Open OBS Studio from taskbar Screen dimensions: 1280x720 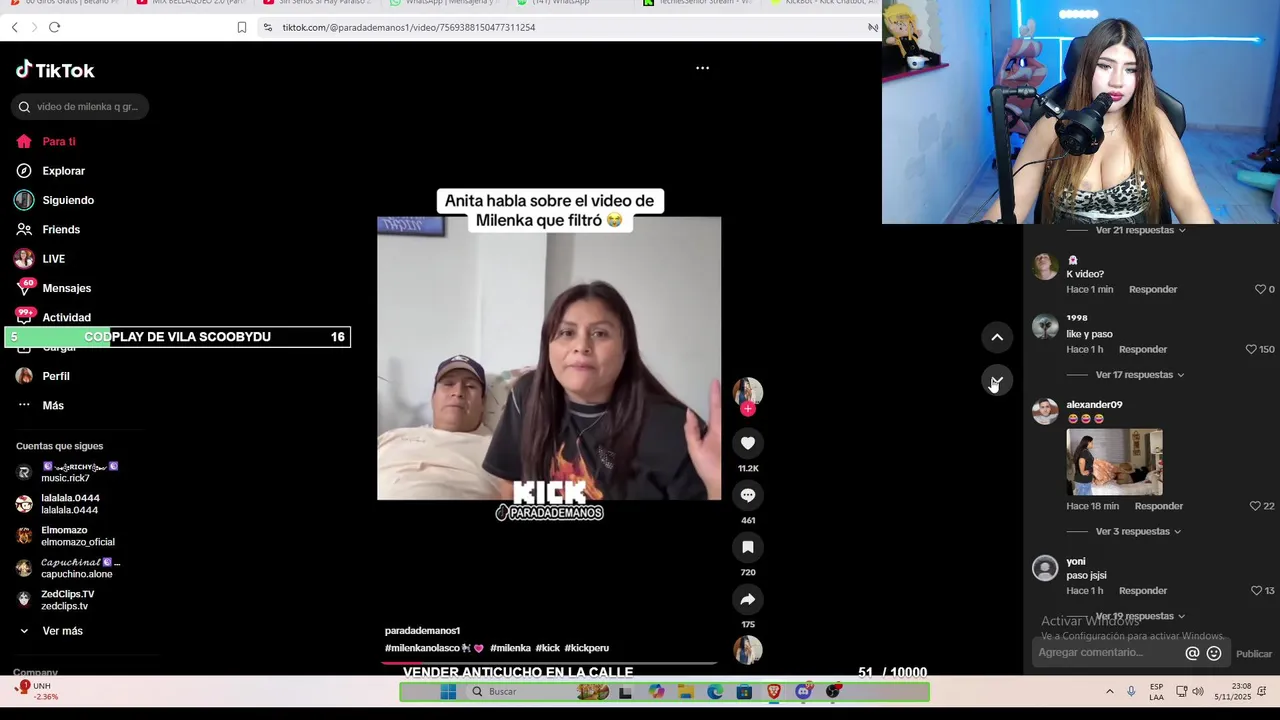click(833, 692)
